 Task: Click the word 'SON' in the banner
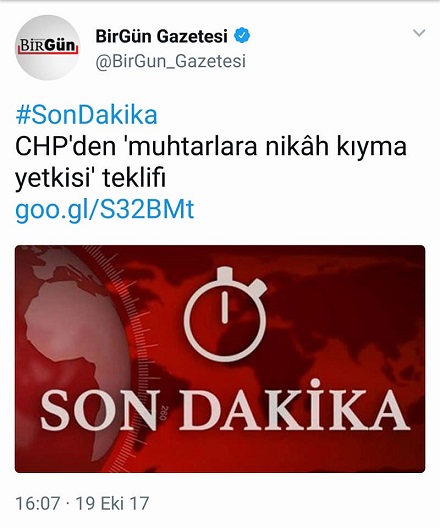(x=100, y=410)
